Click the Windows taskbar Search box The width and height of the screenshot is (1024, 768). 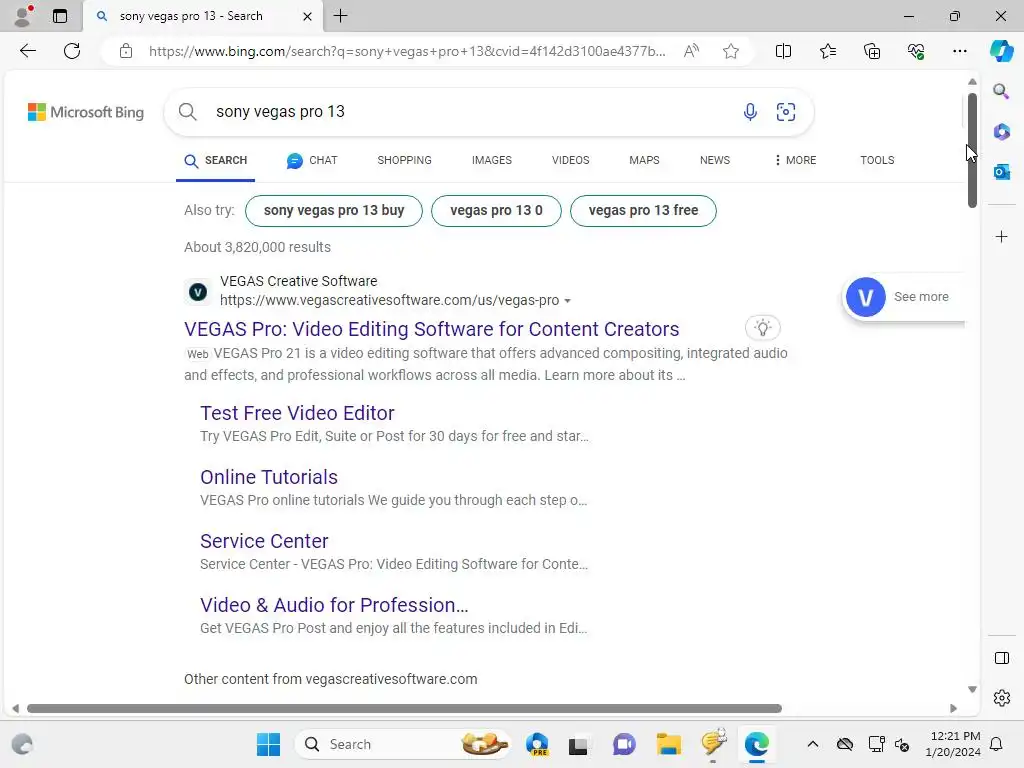[402, 744]
